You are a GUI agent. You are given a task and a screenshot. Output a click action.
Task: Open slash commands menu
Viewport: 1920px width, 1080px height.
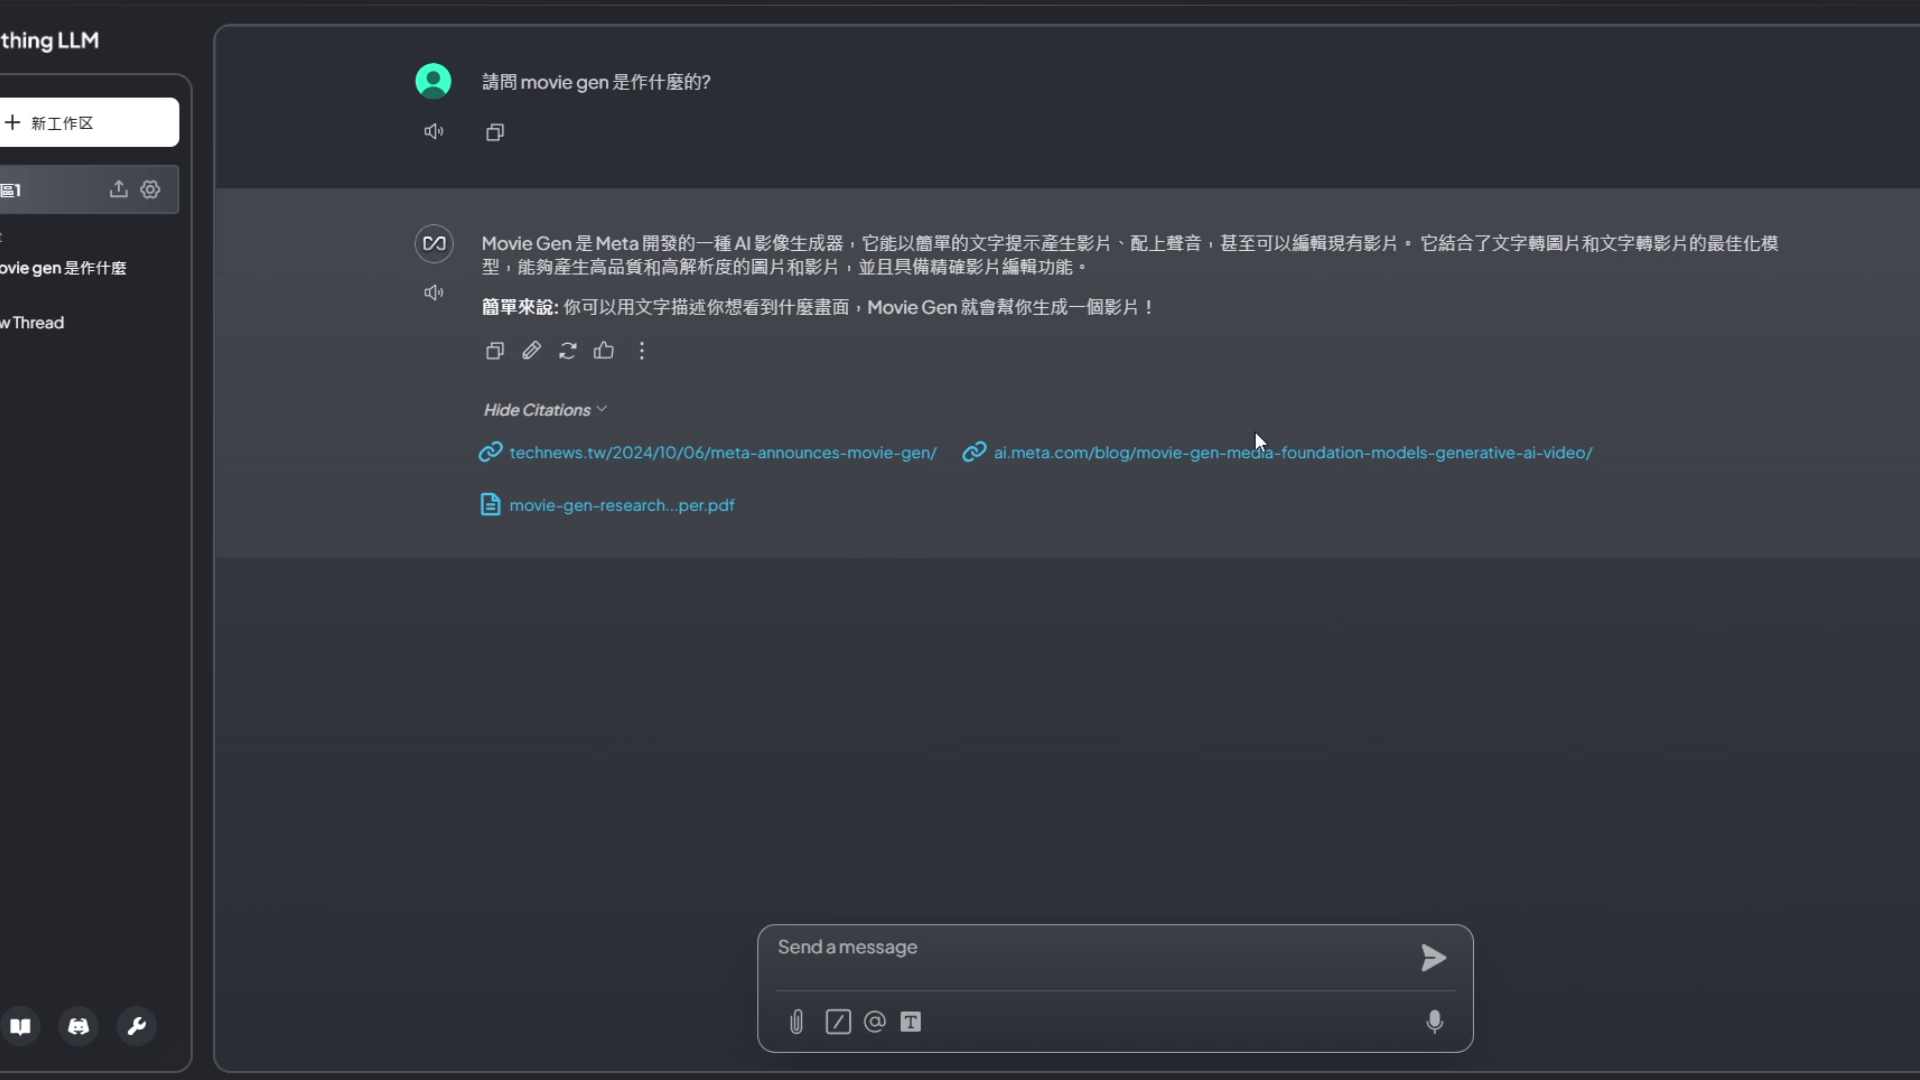838,1022
